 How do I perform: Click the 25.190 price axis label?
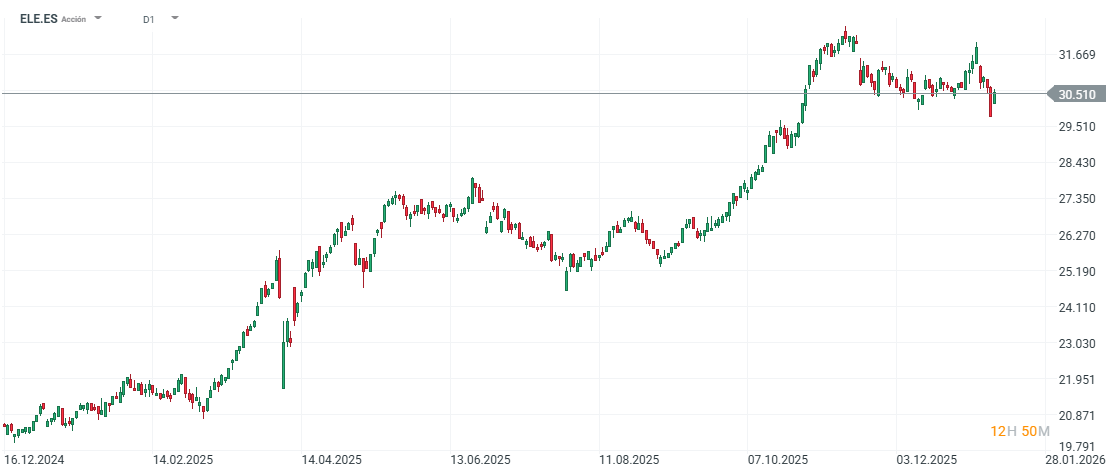(x=1077, y=272)
